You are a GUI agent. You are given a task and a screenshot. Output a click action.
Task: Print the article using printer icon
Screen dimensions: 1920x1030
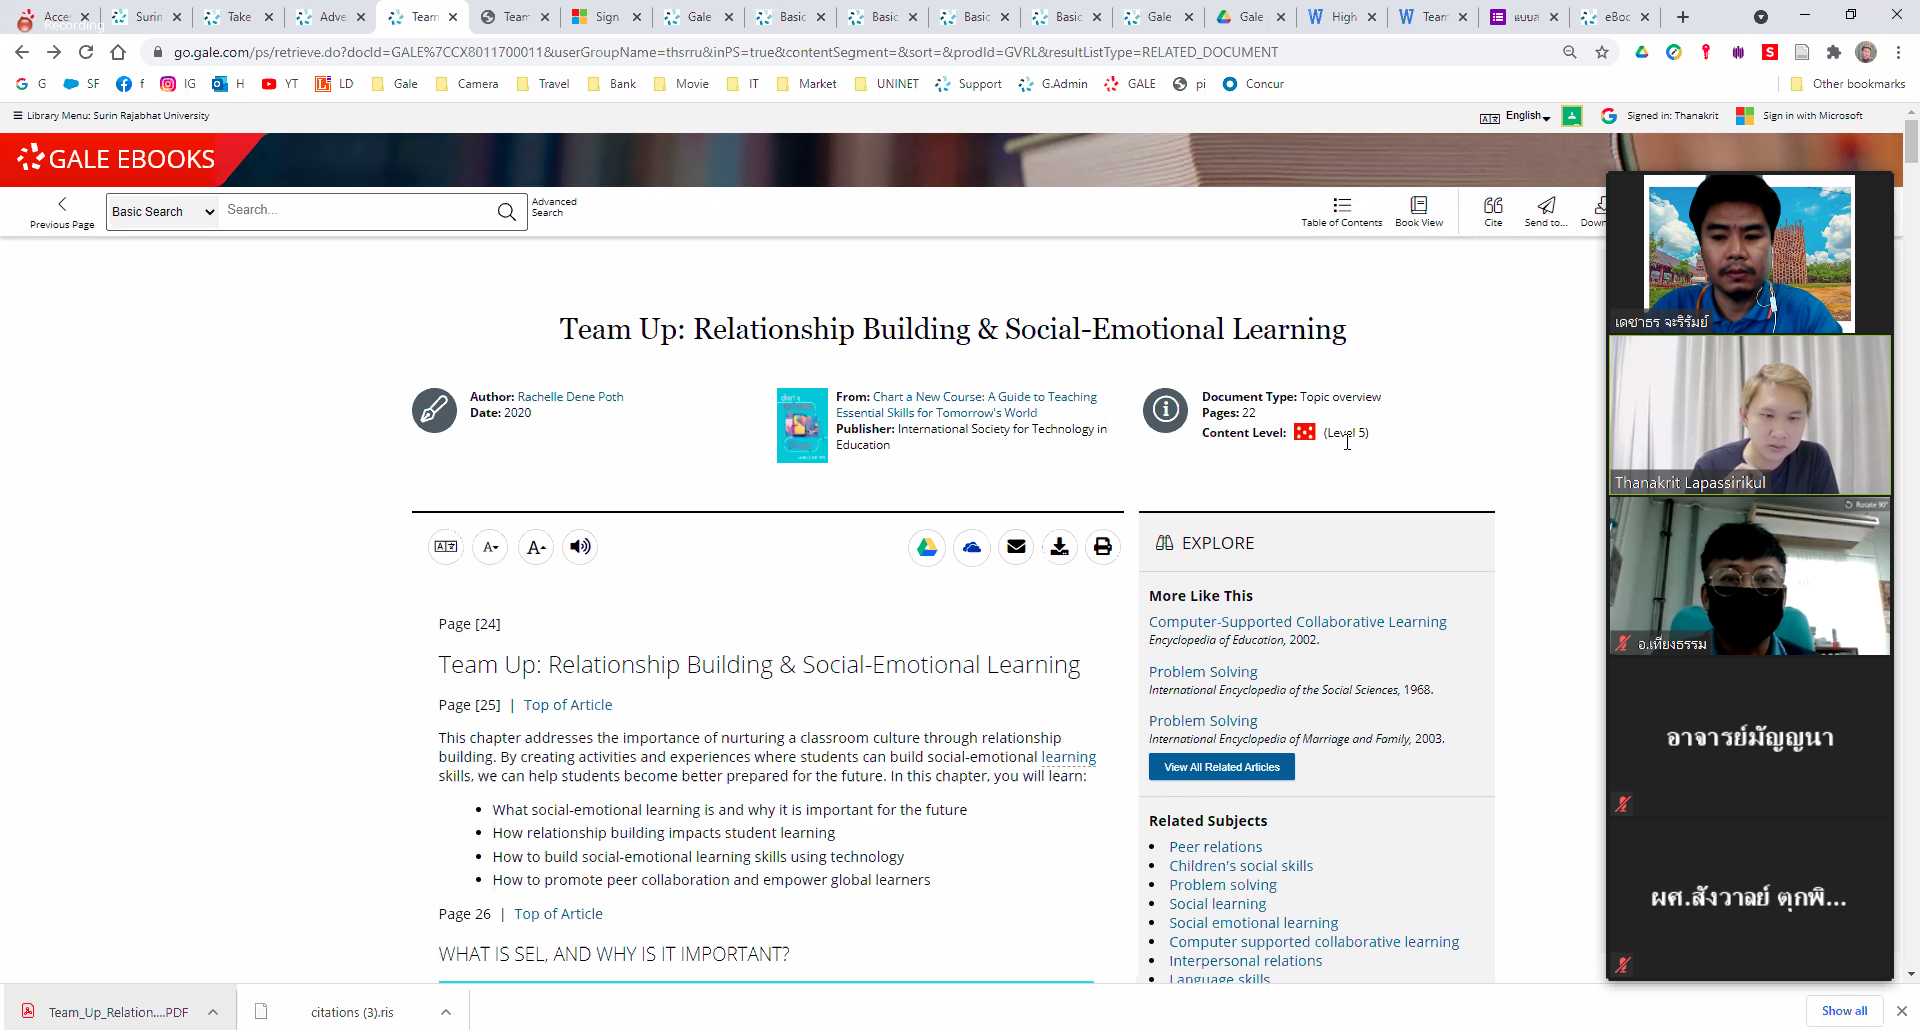[1102, 547]
